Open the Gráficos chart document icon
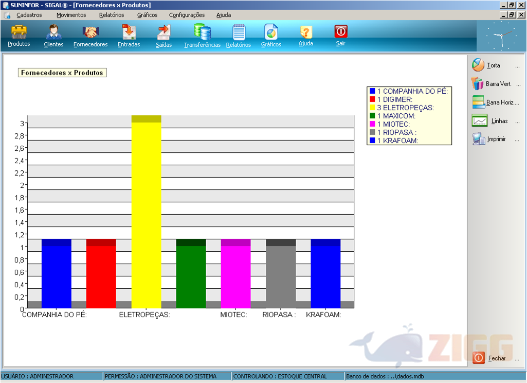This screenshot has height=383, width=527. click(271, 32)
